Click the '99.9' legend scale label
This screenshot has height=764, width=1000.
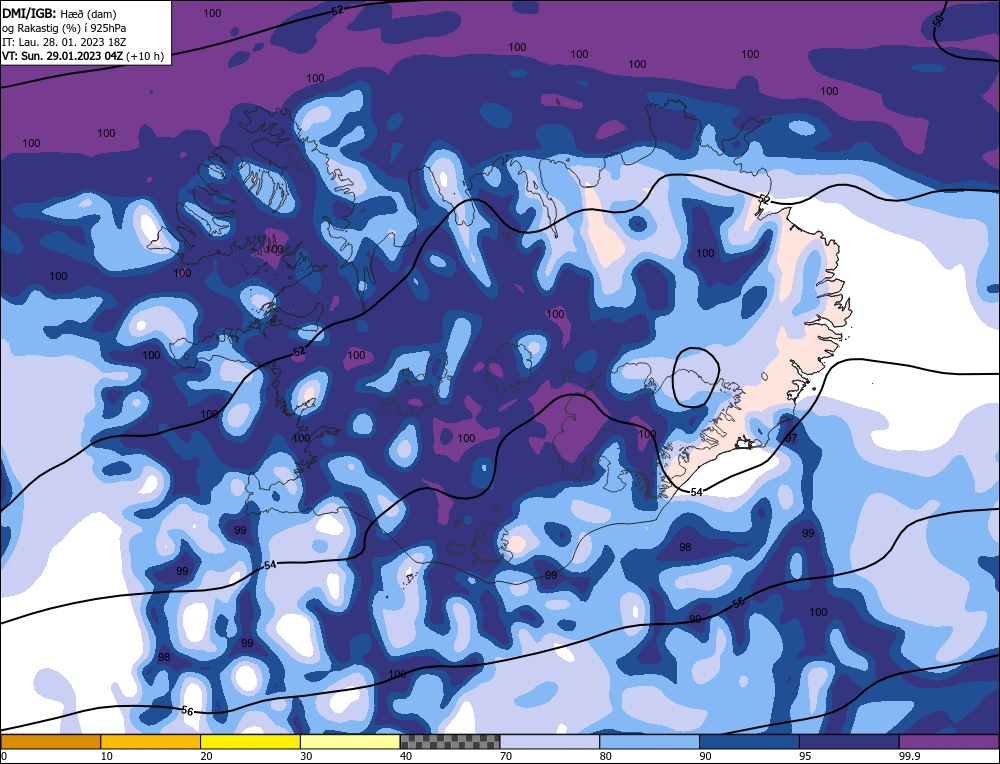coord(908,756)
